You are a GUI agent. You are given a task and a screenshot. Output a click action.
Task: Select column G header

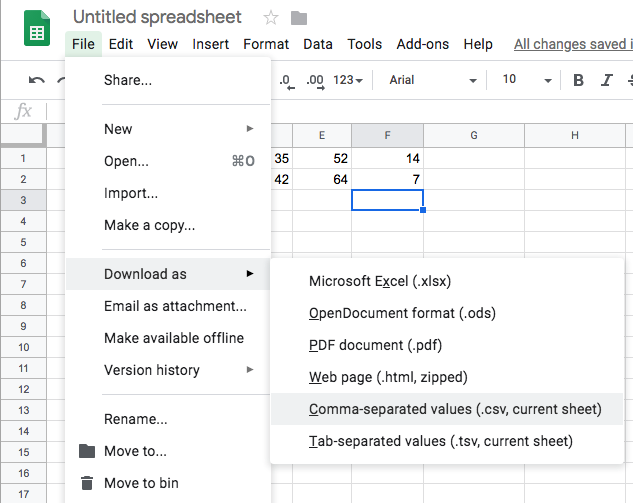(x=472, y=135)
